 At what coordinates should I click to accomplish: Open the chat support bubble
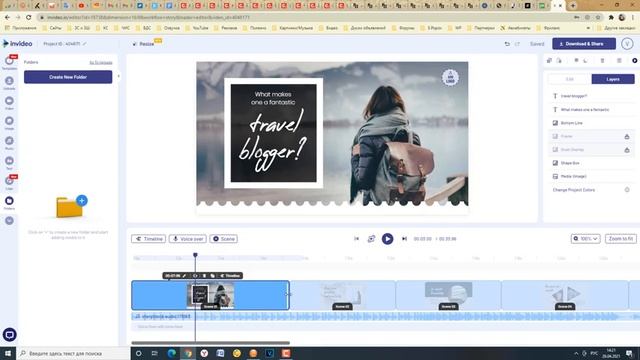coord(9,335)
